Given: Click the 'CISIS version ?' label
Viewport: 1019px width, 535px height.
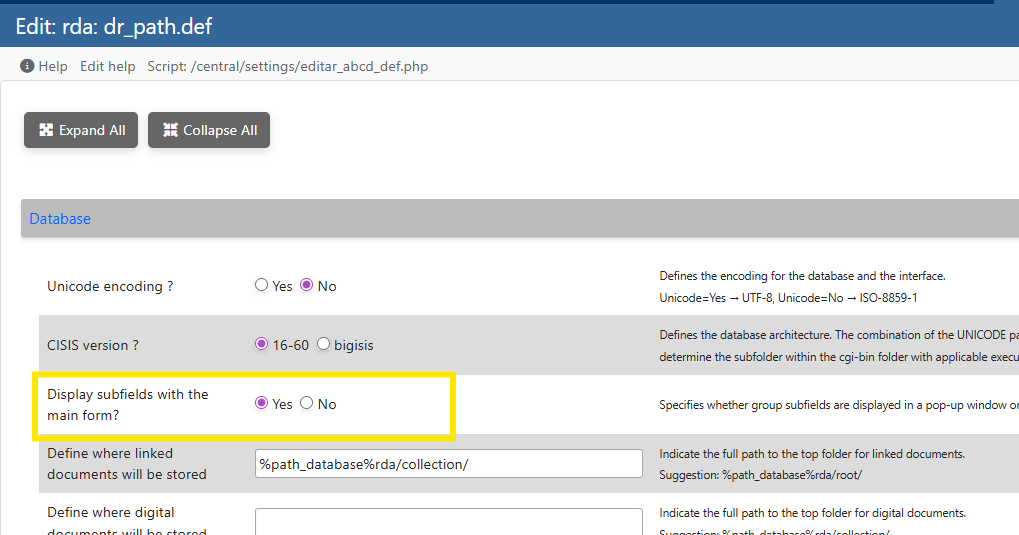Looking at the screenshot, I should (x=92, y=346).
